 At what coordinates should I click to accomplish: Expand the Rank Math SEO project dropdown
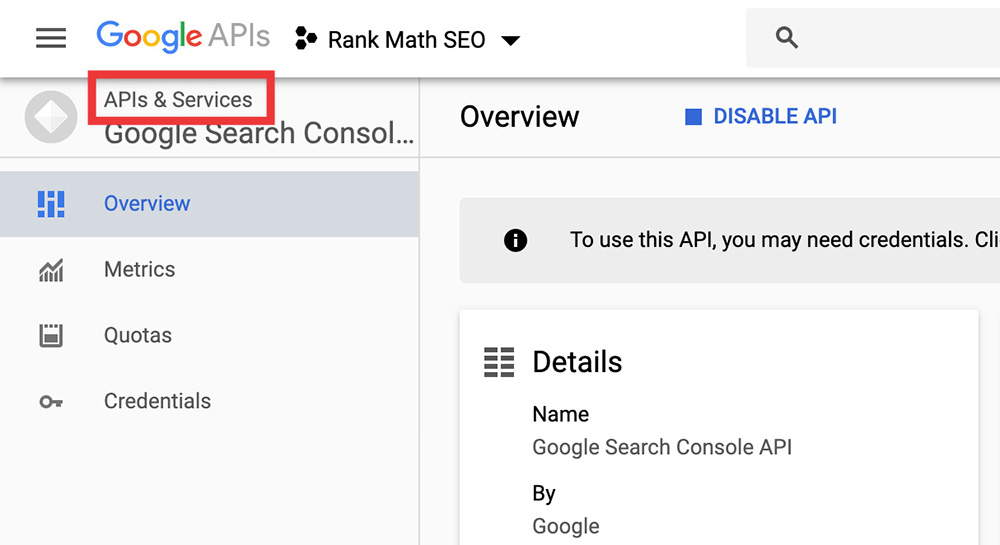510,41
